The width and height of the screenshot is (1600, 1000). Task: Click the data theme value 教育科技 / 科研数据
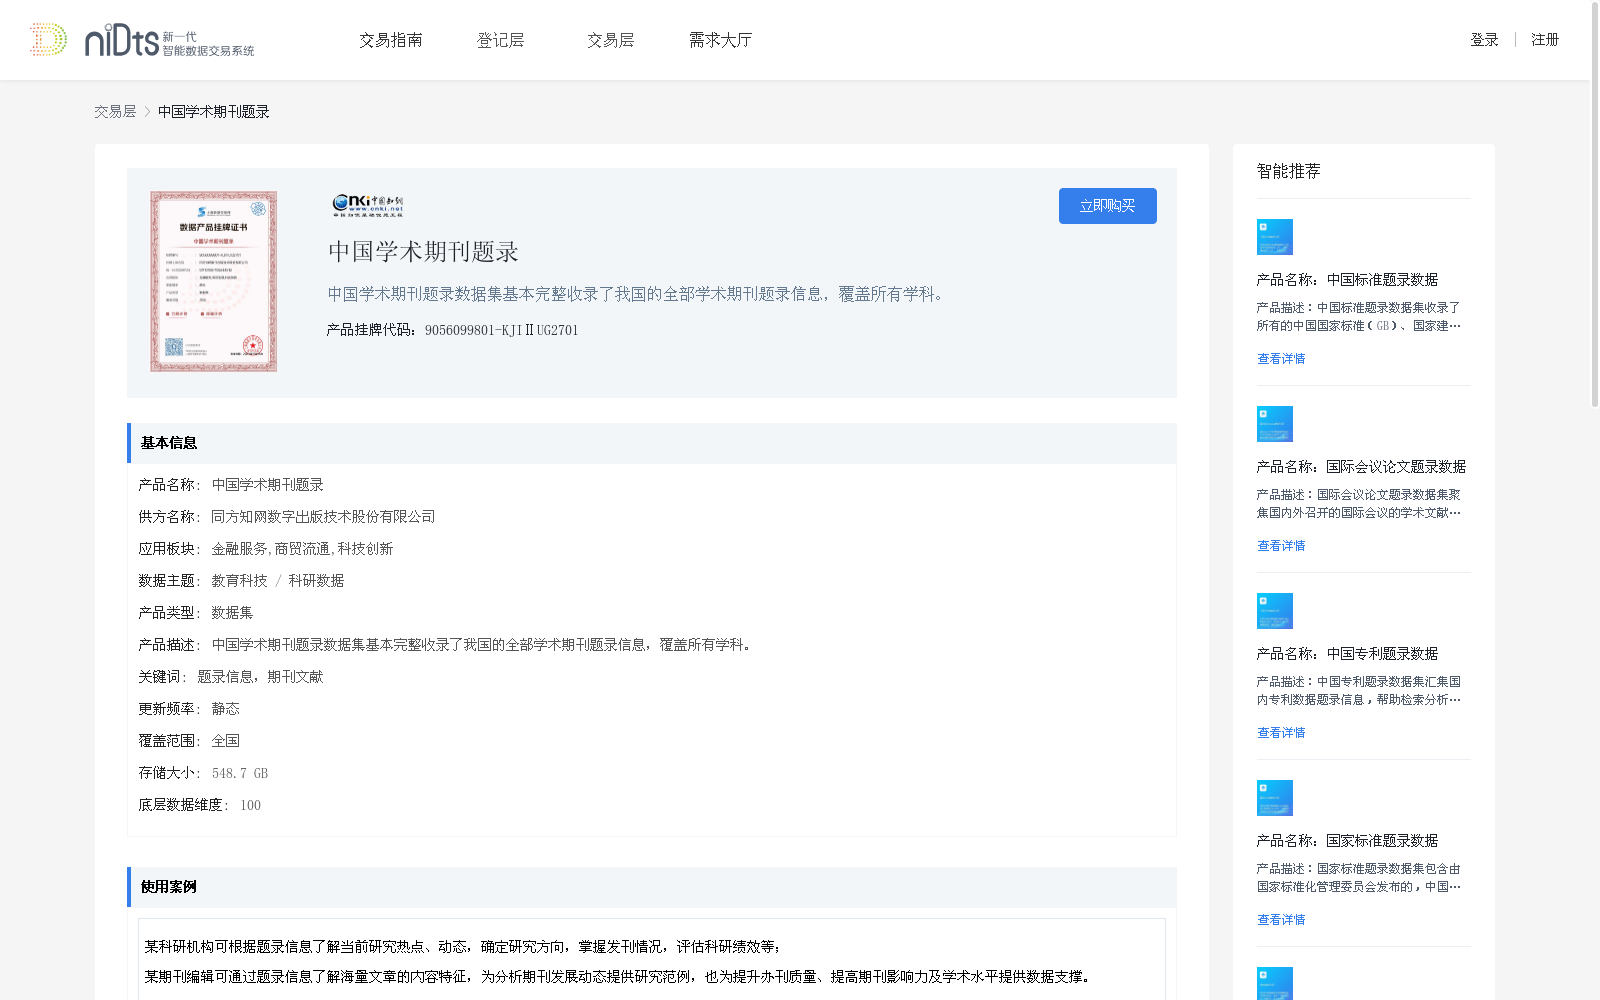(278, 581)
